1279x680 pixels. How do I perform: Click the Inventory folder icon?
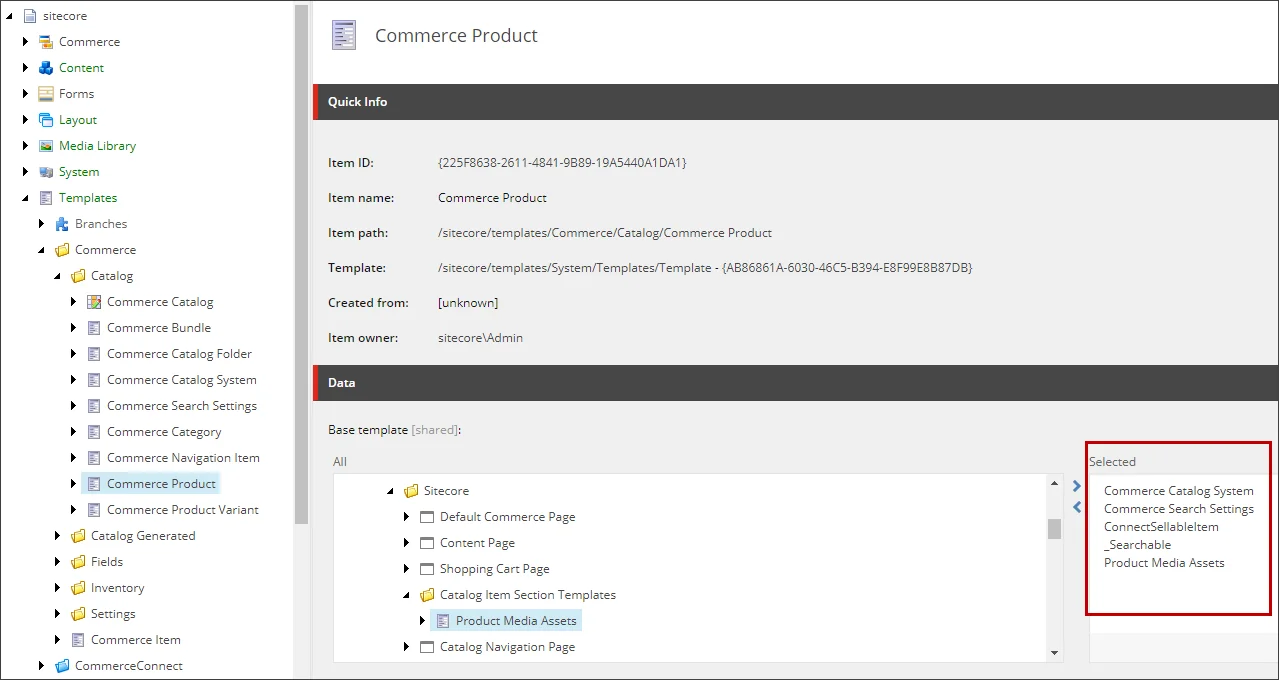78,588
